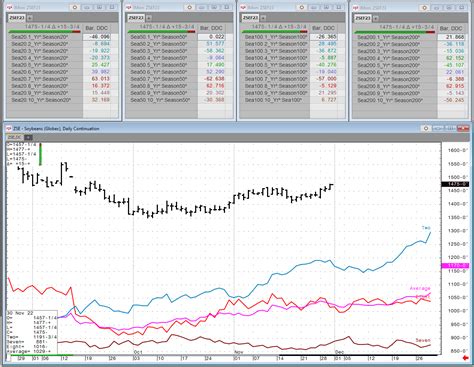This screenshot has width=474, height=367.
Task: Open settings gear in Sea20 monitor window
Action: pyautogui.click(x=75, y=7)
